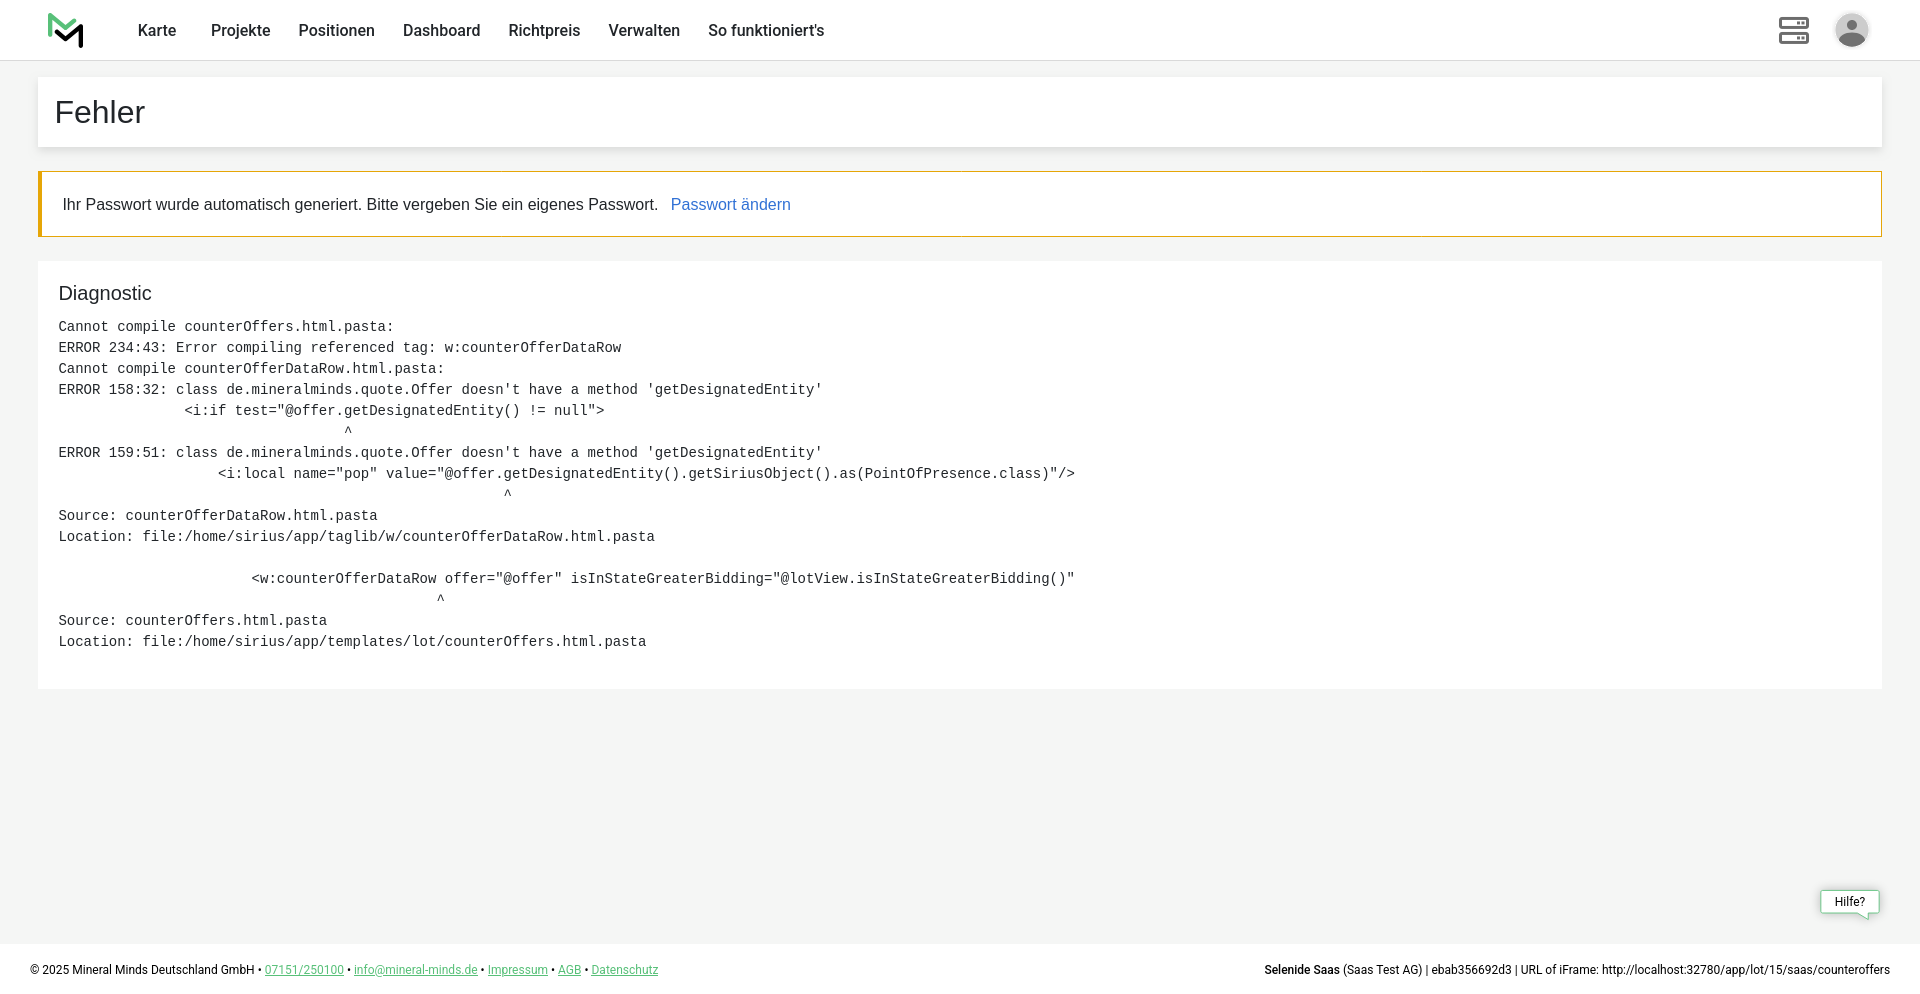Open the server stack icon in header
Image resolution: width=1920 pixels, height=994 pixels.
[1793, 31]
